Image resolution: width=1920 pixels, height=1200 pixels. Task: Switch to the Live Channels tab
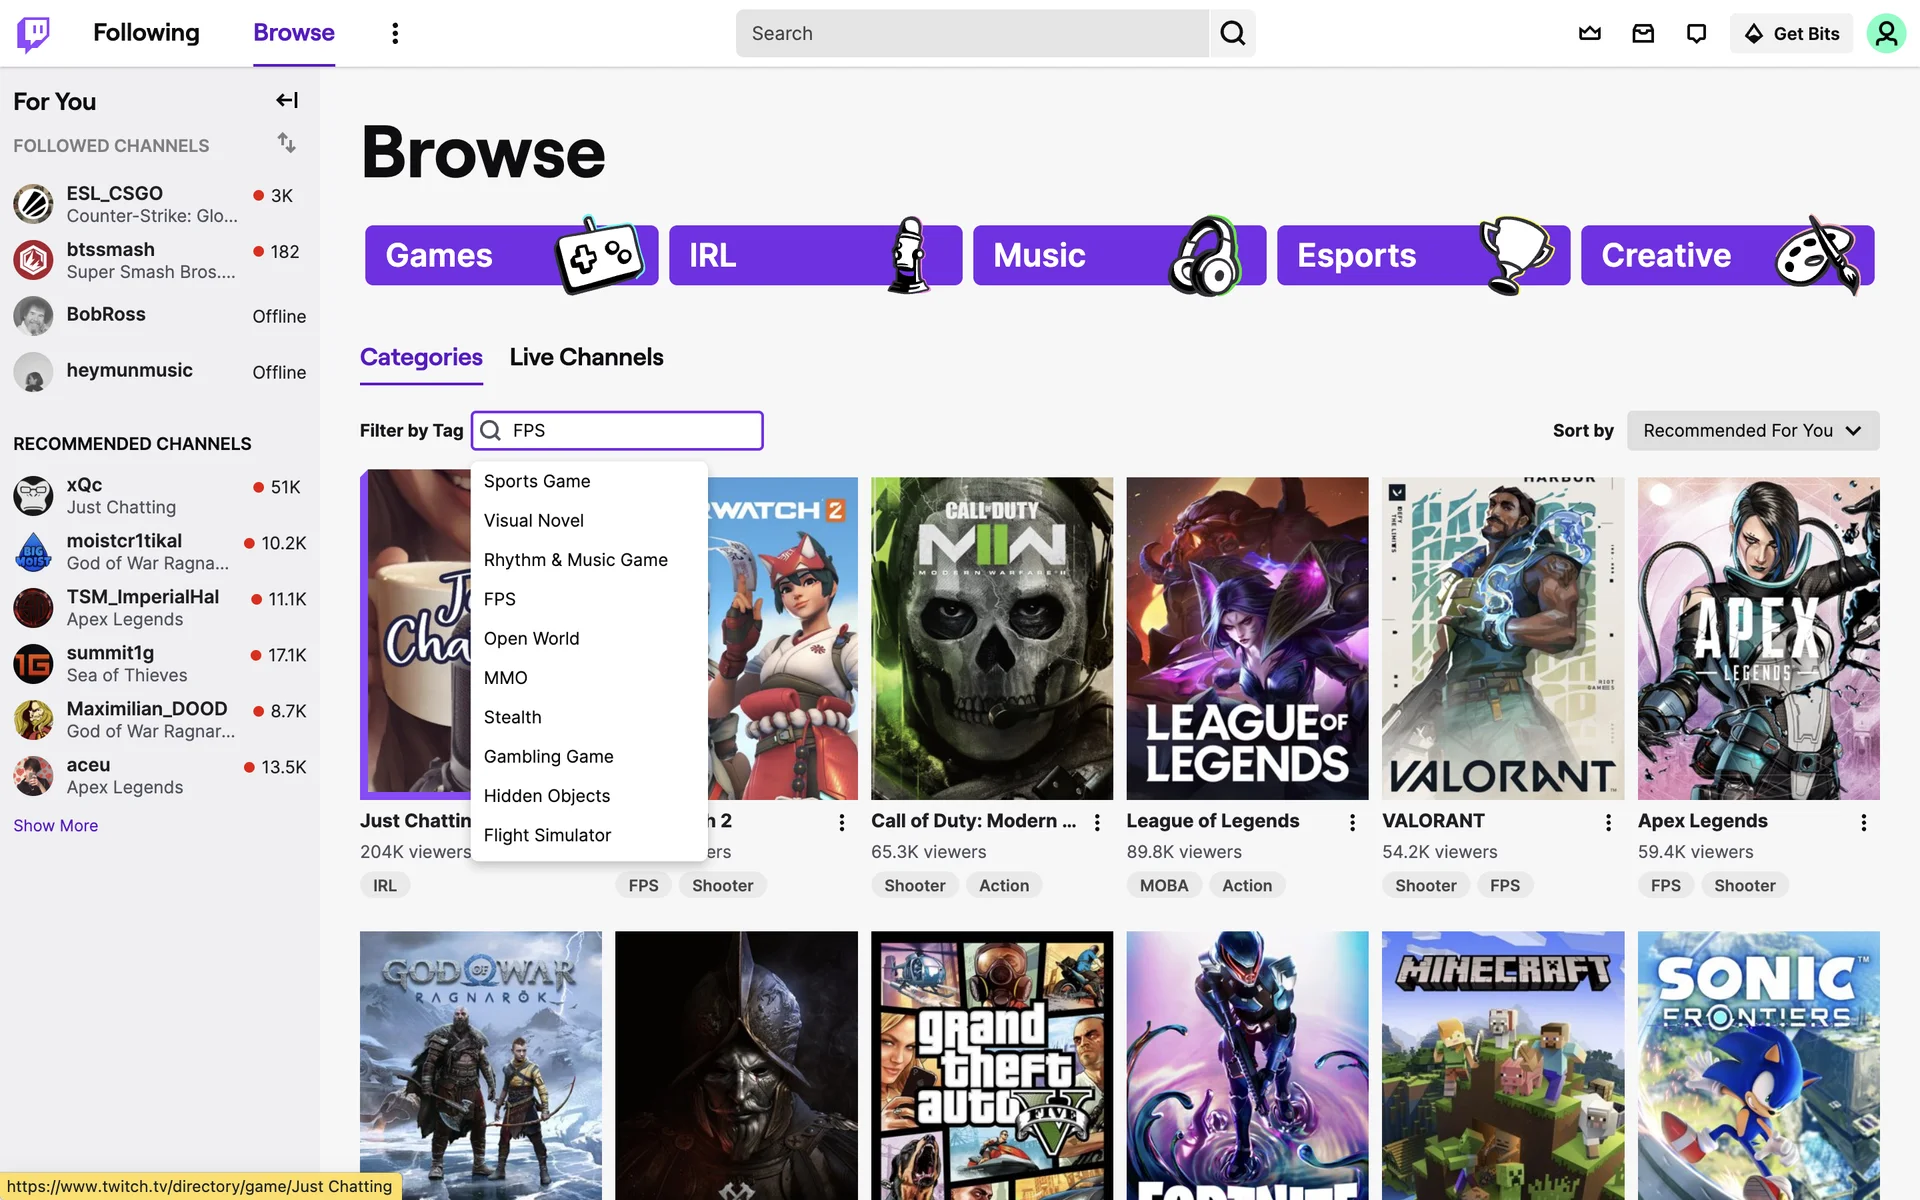point(586,357)
